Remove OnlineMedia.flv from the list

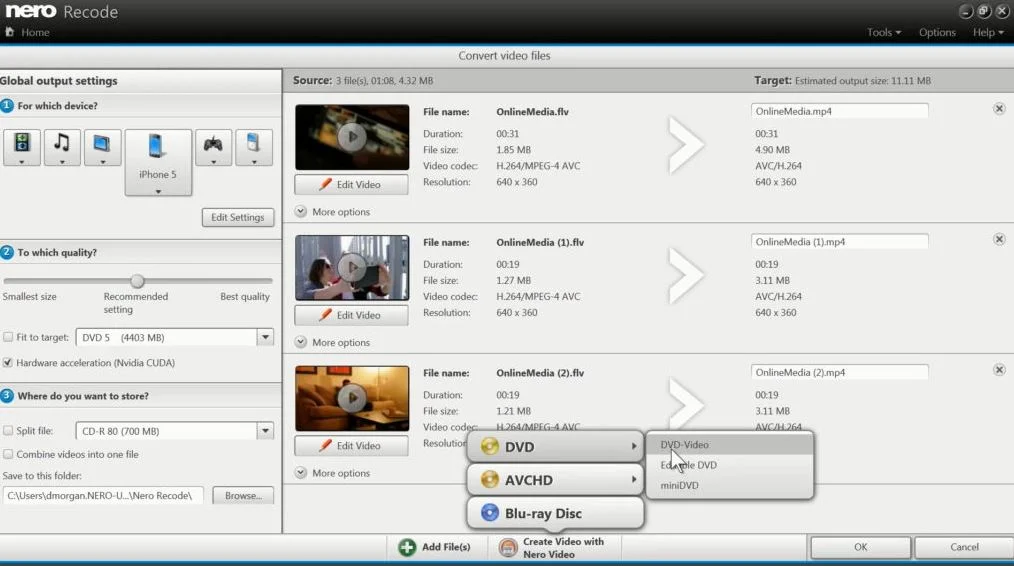pyautogui.click(x=999, y=109)
